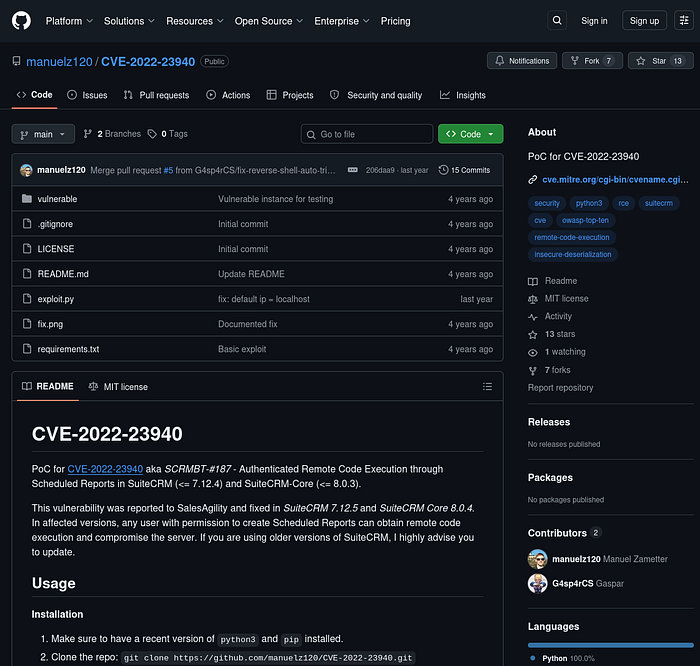Screen dimensions: 700x666
Task: Click the Python language bar
Action: (610, 645)
